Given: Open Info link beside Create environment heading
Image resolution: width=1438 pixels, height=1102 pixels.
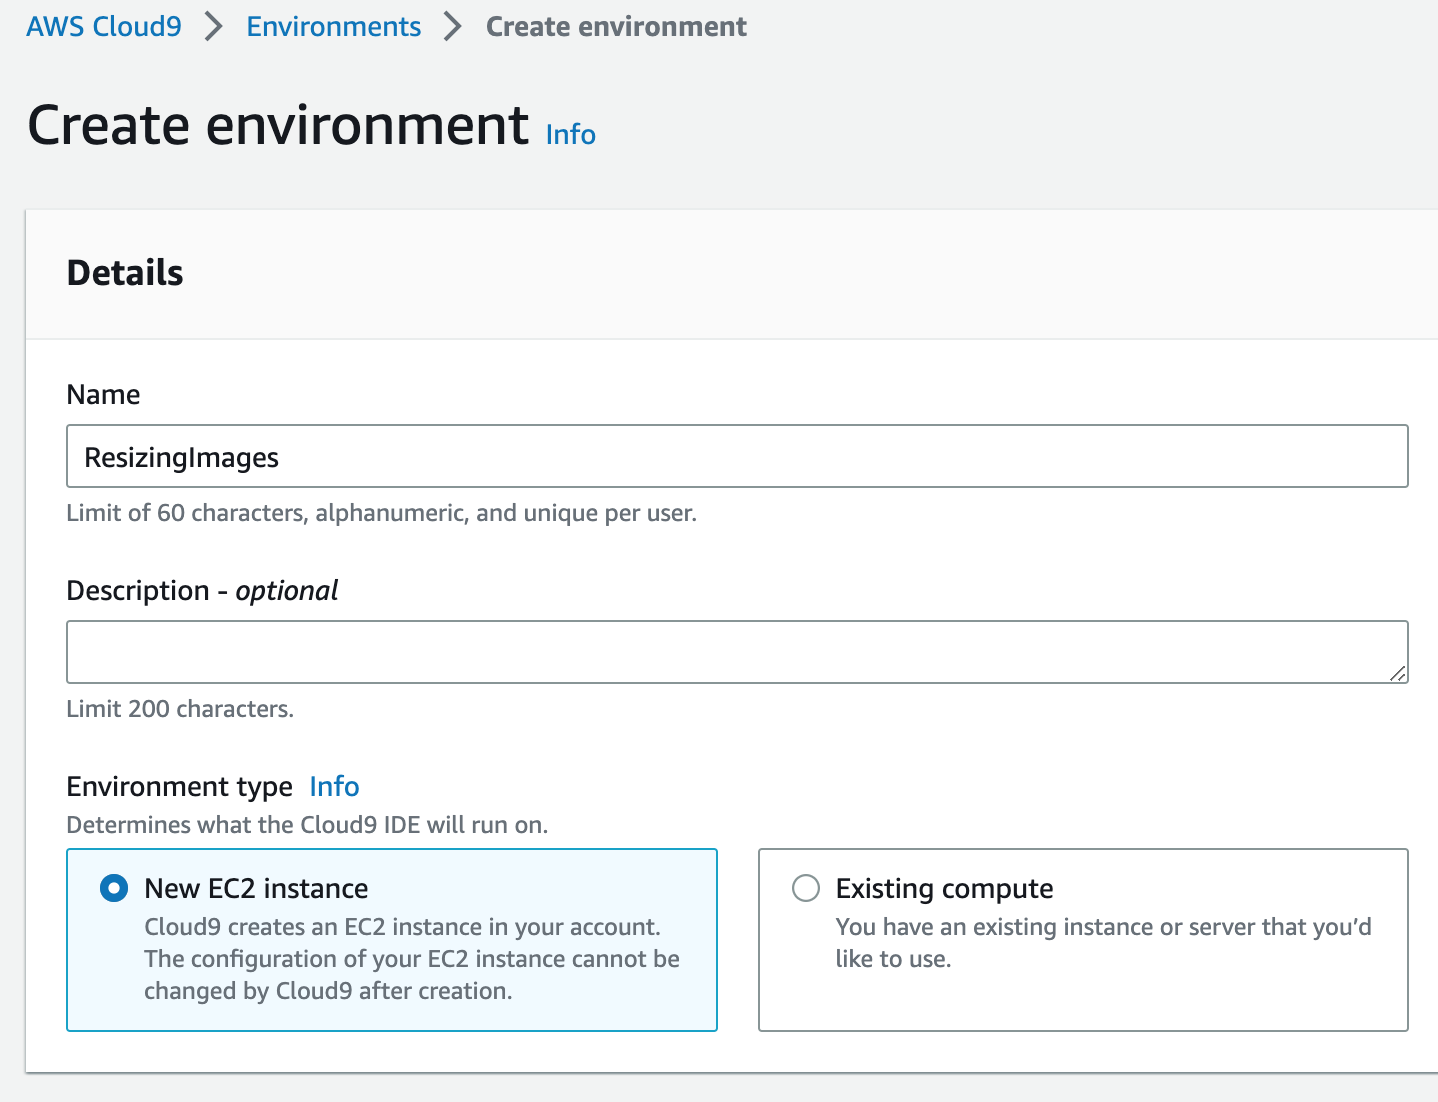Looking at the screenshot, I should point(570,134).
